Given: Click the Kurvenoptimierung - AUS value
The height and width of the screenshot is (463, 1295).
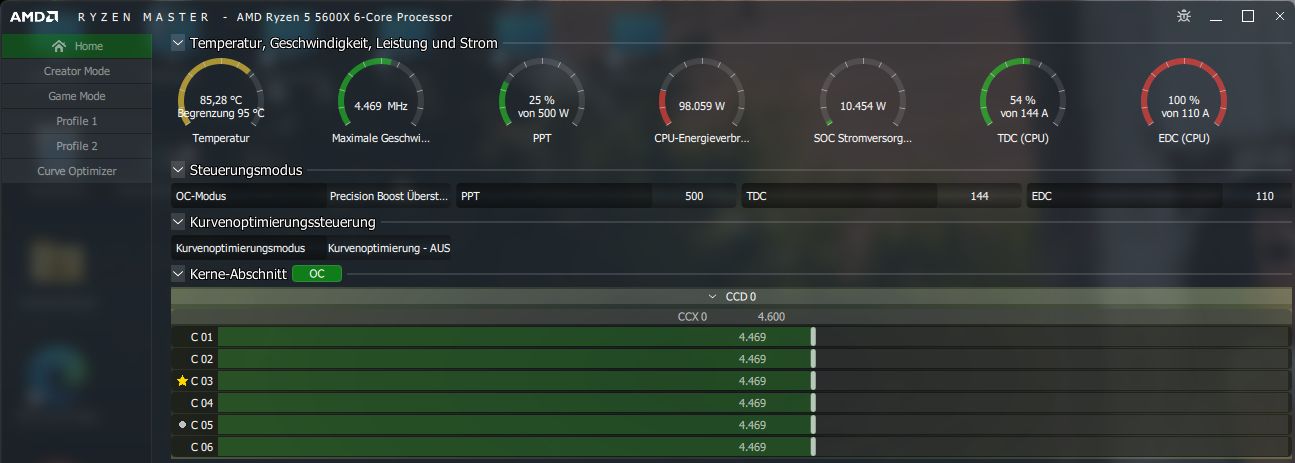Looking at the screenshot, I should click(389, 248).
